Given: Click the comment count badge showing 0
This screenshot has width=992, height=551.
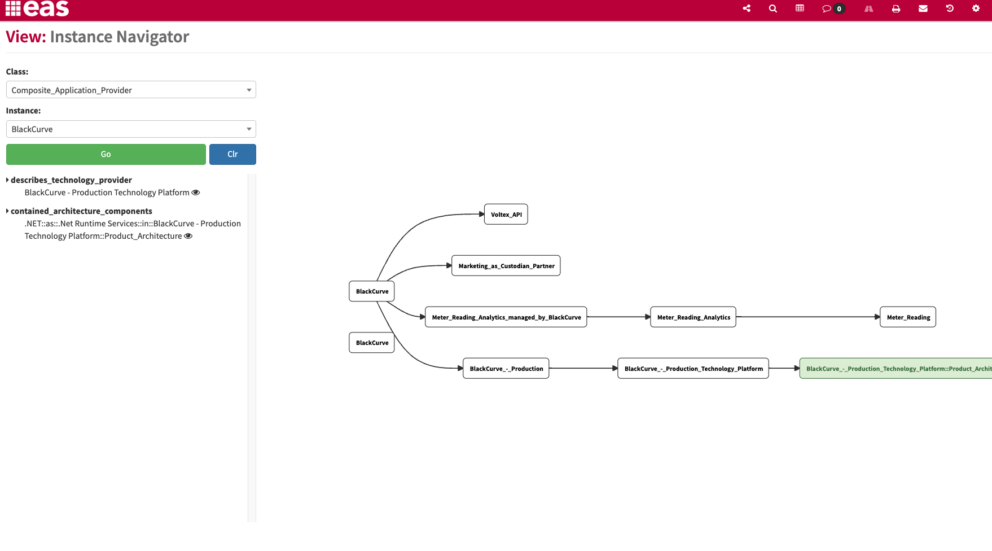Looking at the screenshot, I should (x=839, y=9).
